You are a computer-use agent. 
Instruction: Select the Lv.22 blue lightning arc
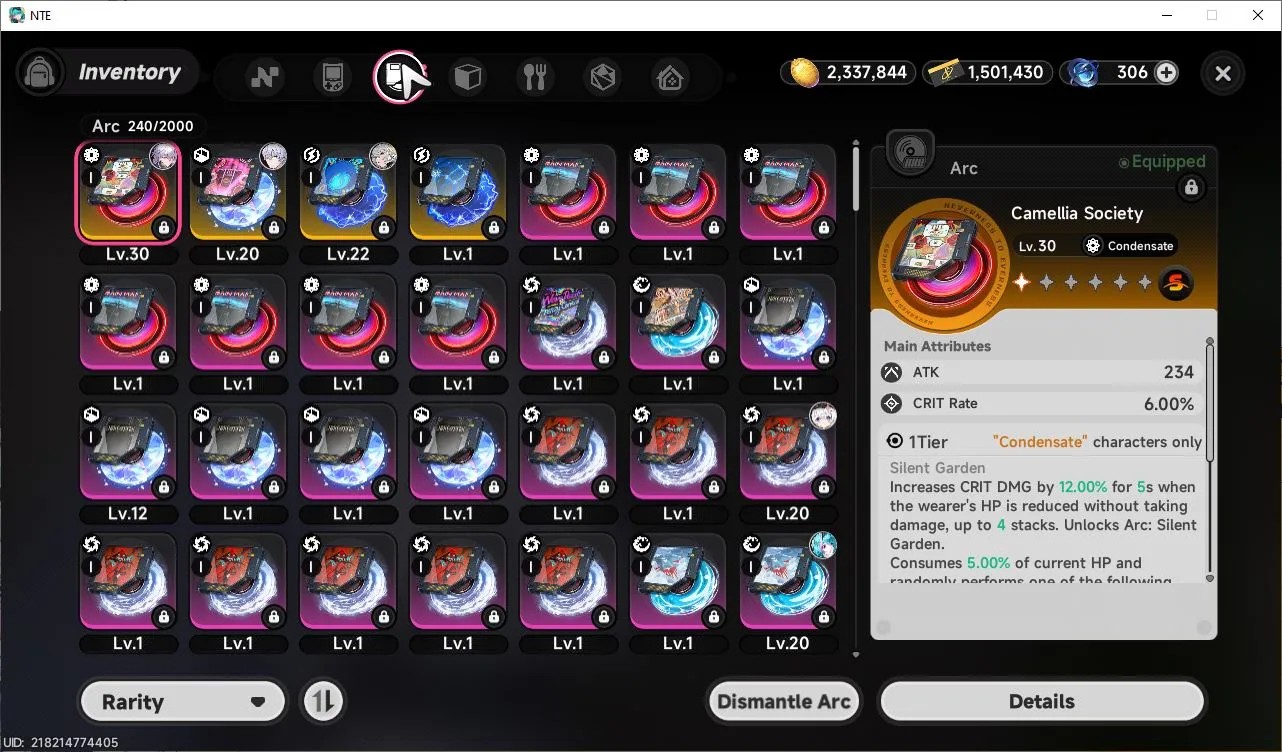[x=348, y=203]
